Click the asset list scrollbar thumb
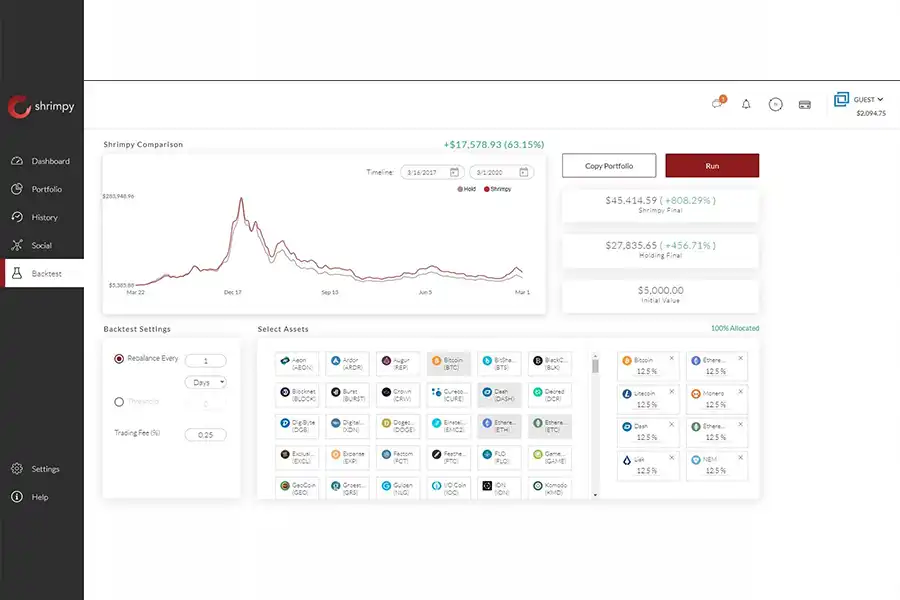900x600 pixels. point(595,366)
